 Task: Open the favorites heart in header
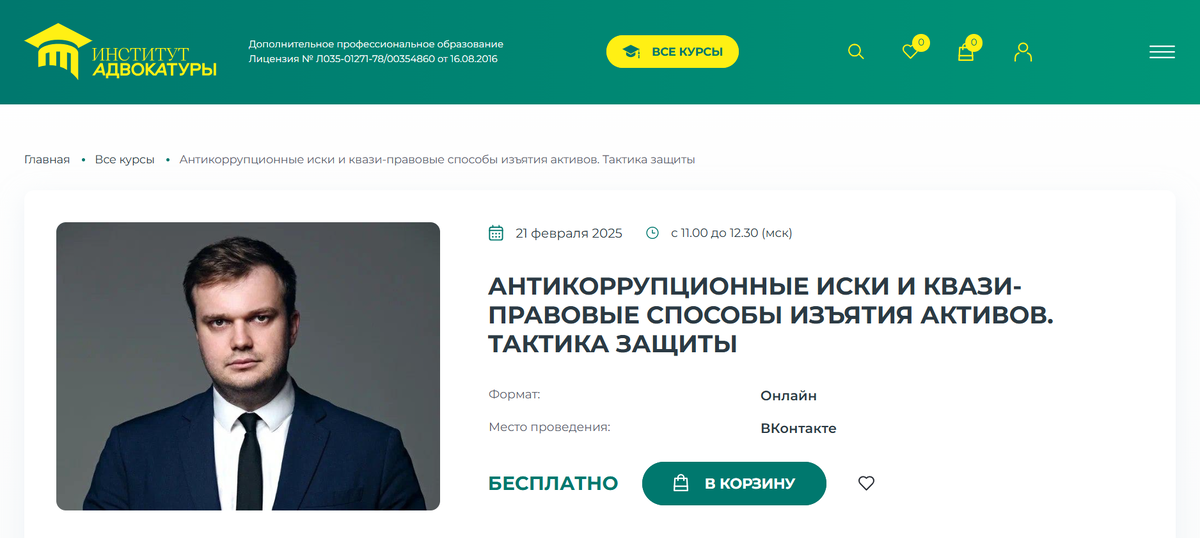(x=910, y=51)
